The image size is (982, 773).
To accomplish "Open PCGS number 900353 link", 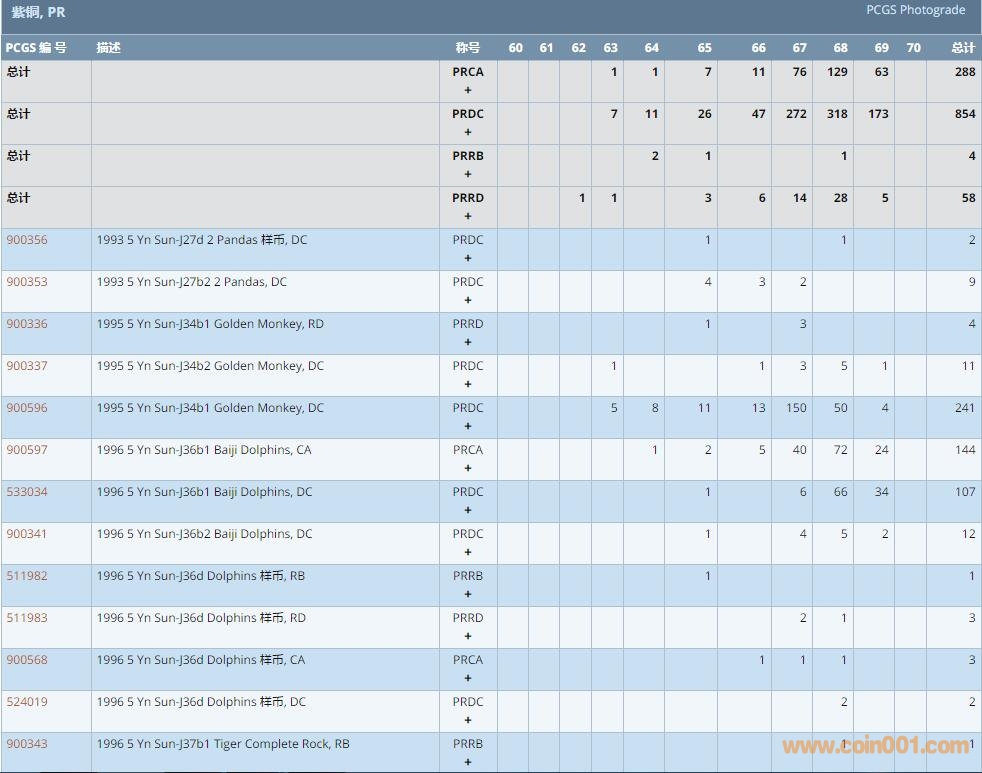I will click(x=27, y=282).
